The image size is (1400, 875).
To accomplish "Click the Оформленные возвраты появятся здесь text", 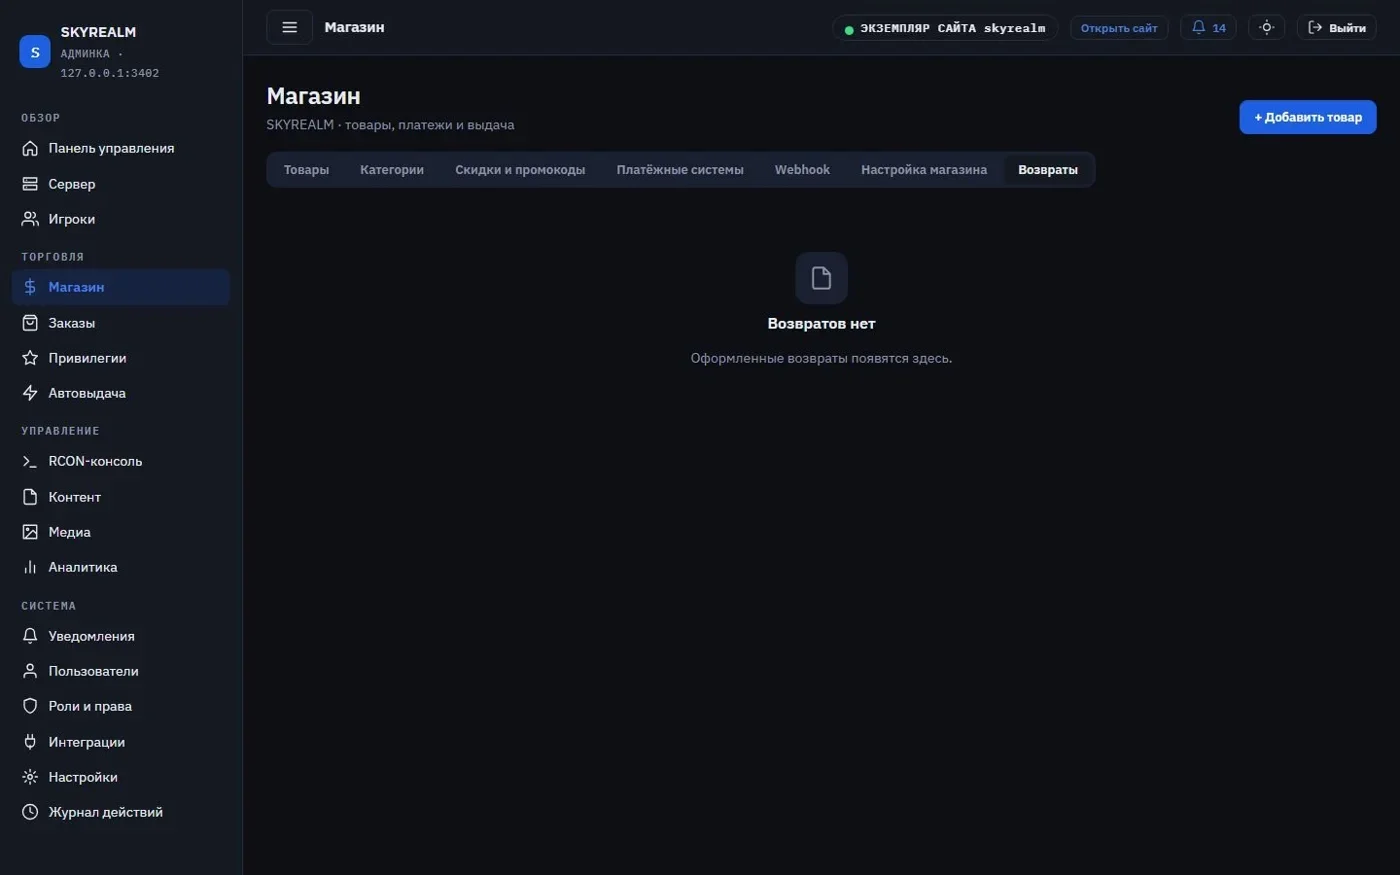I will [x=821, y=358].
